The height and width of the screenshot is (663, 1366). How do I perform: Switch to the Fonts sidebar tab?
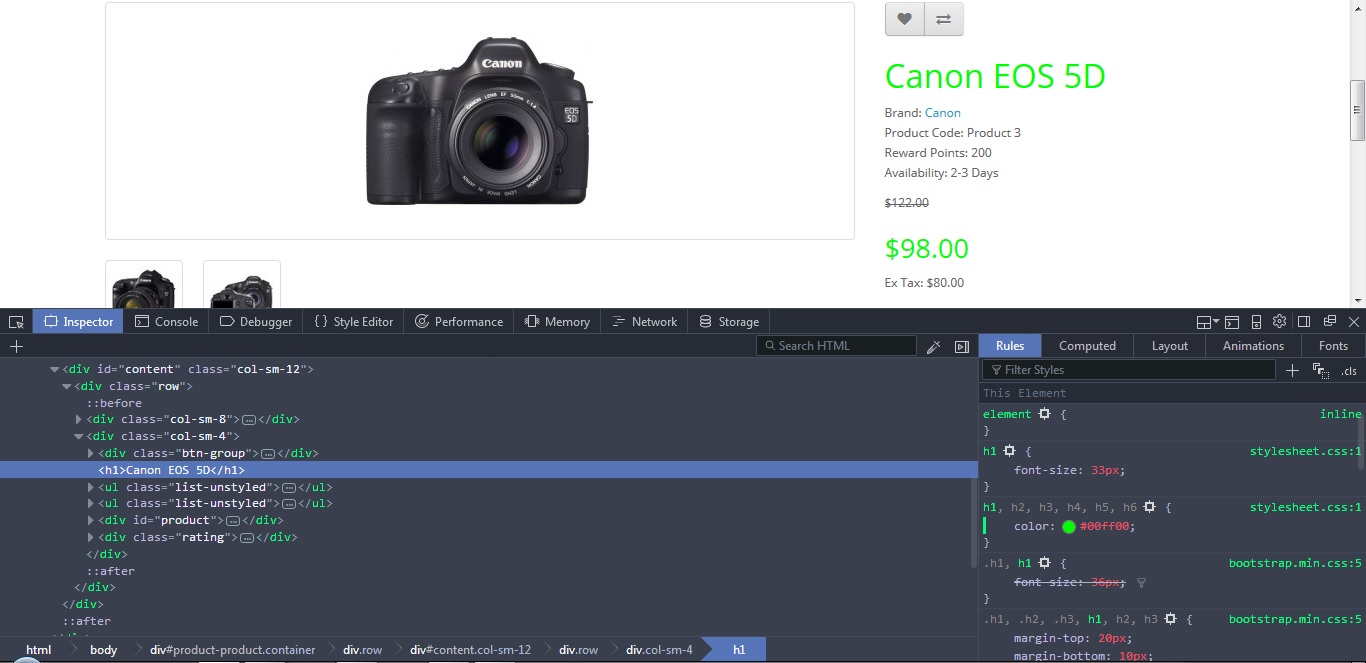point(1333,346)
